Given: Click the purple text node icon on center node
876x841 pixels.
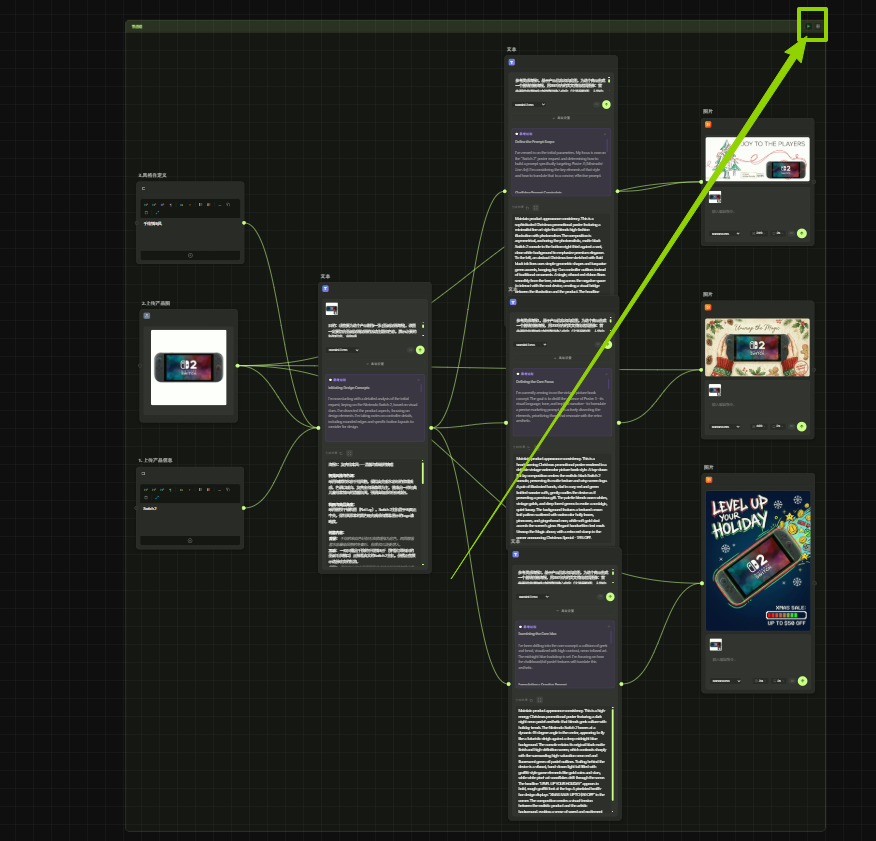Looking at the screenshot, I should (x=325, y=288).
